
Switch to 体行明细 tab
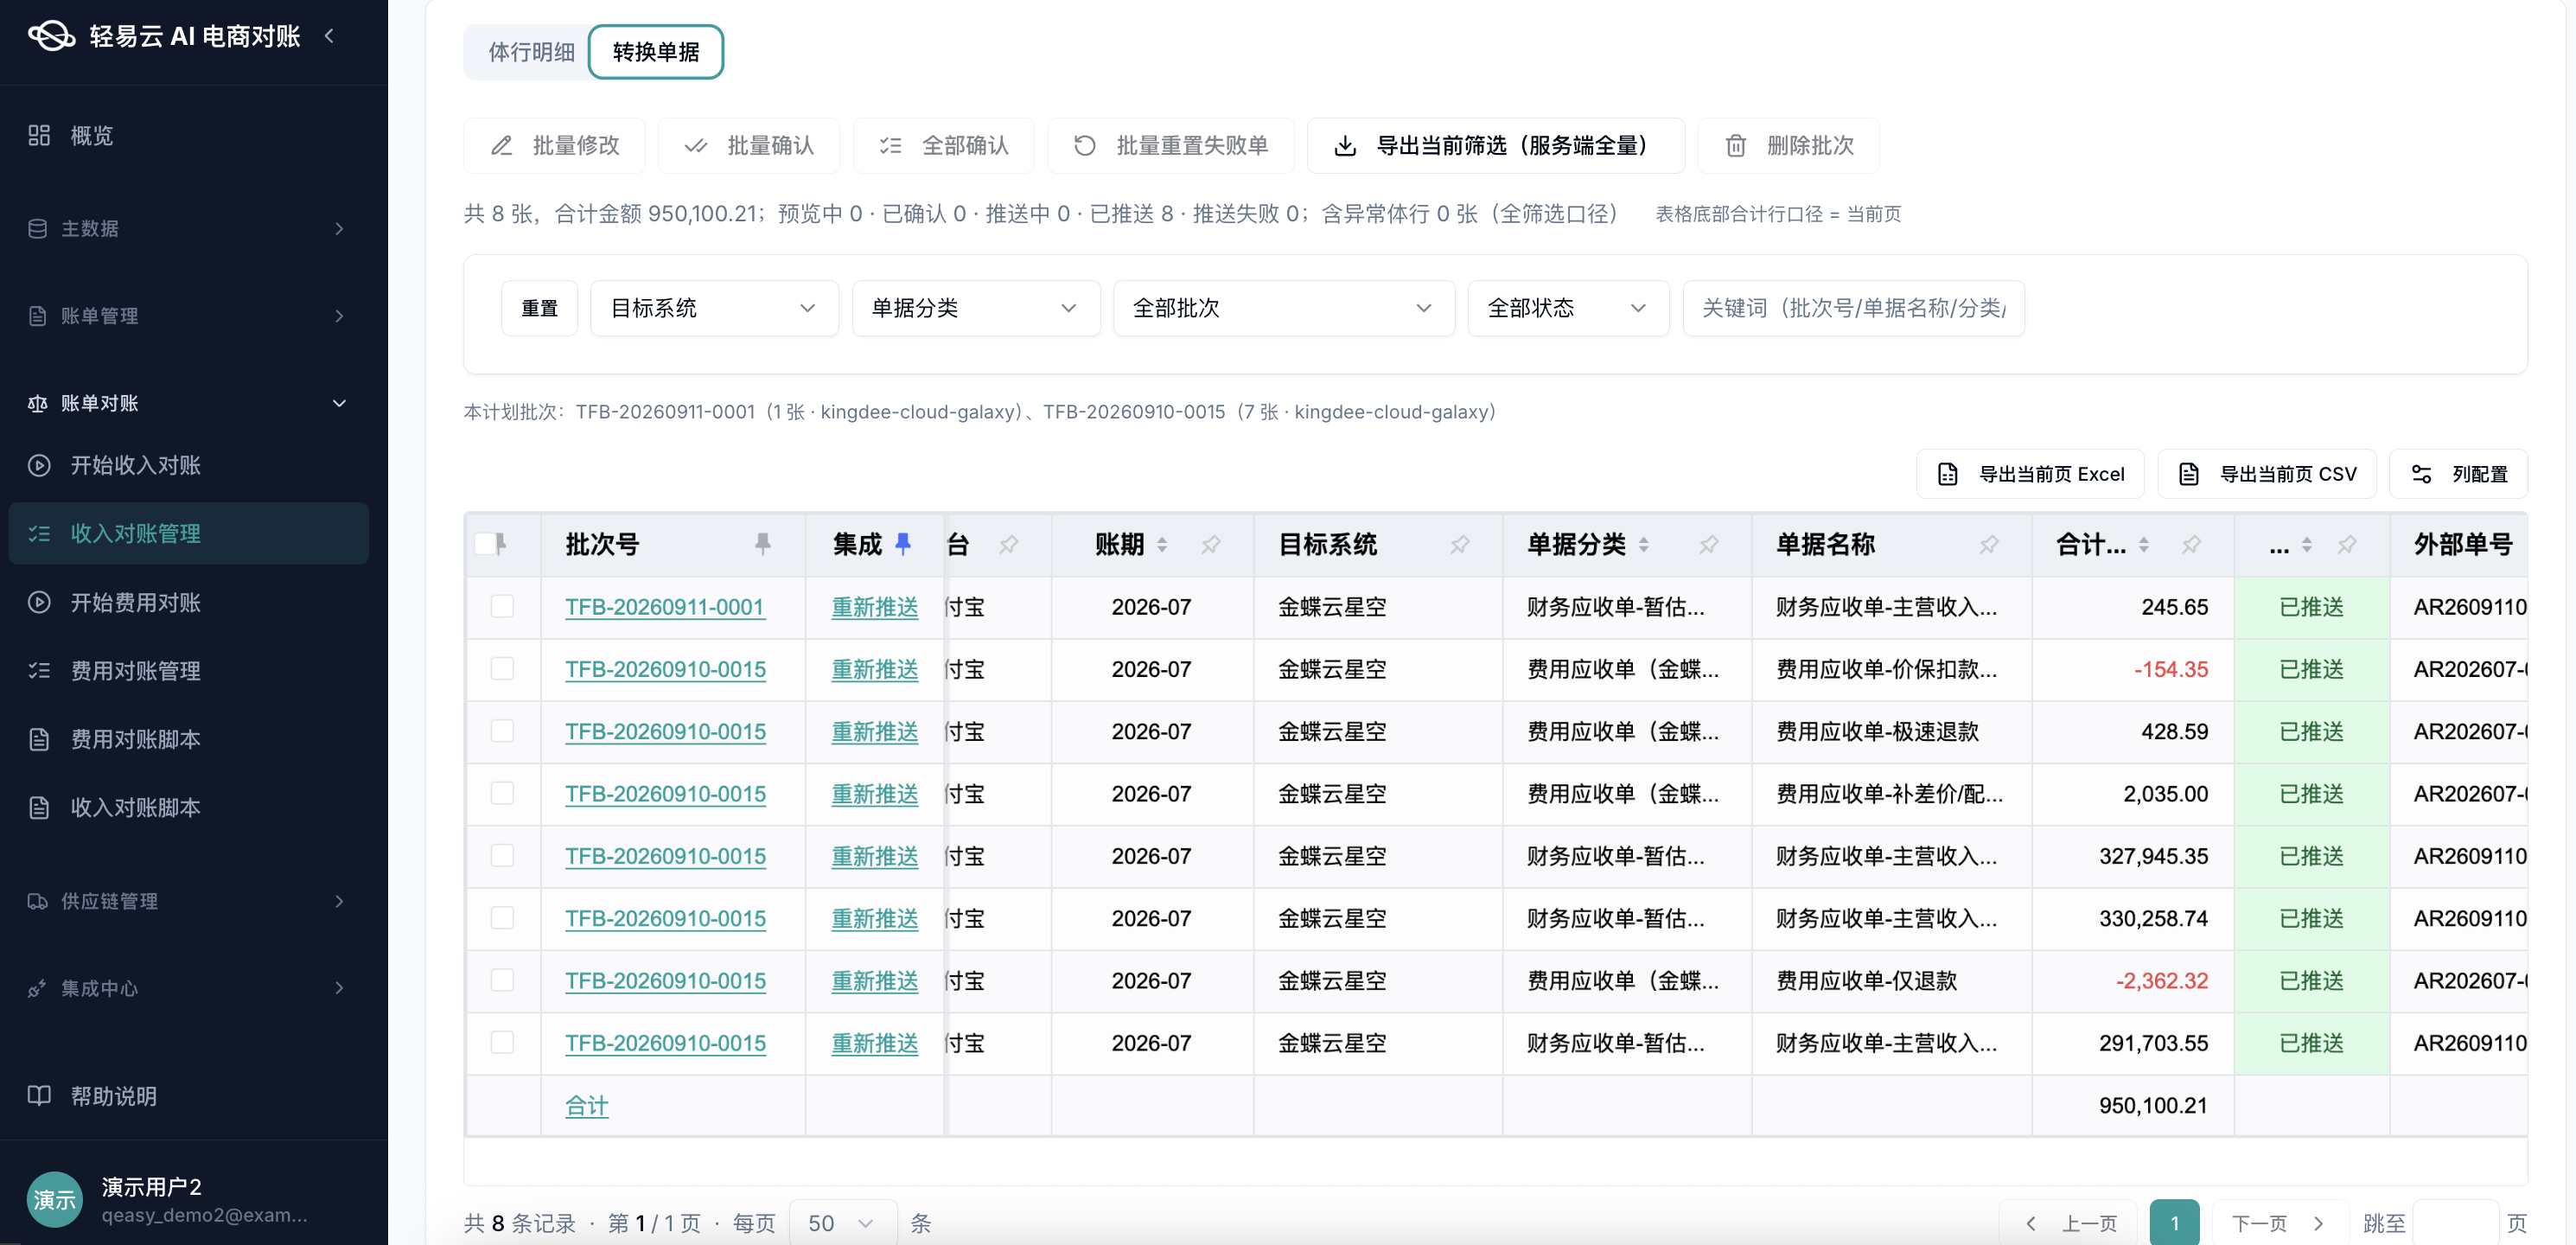(531, 52)
